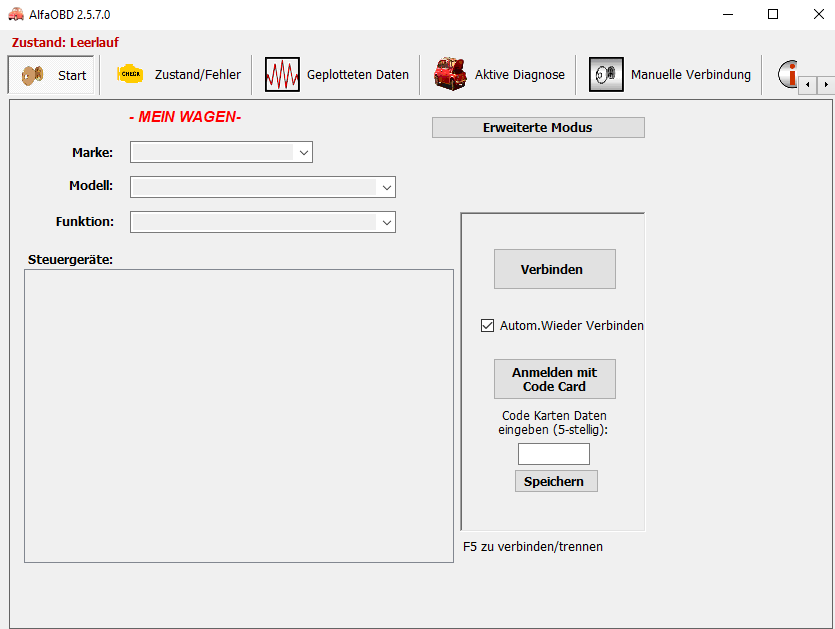Open the Marke dropdown
Viewport: 835px width, 629px height.
(222, 152)
